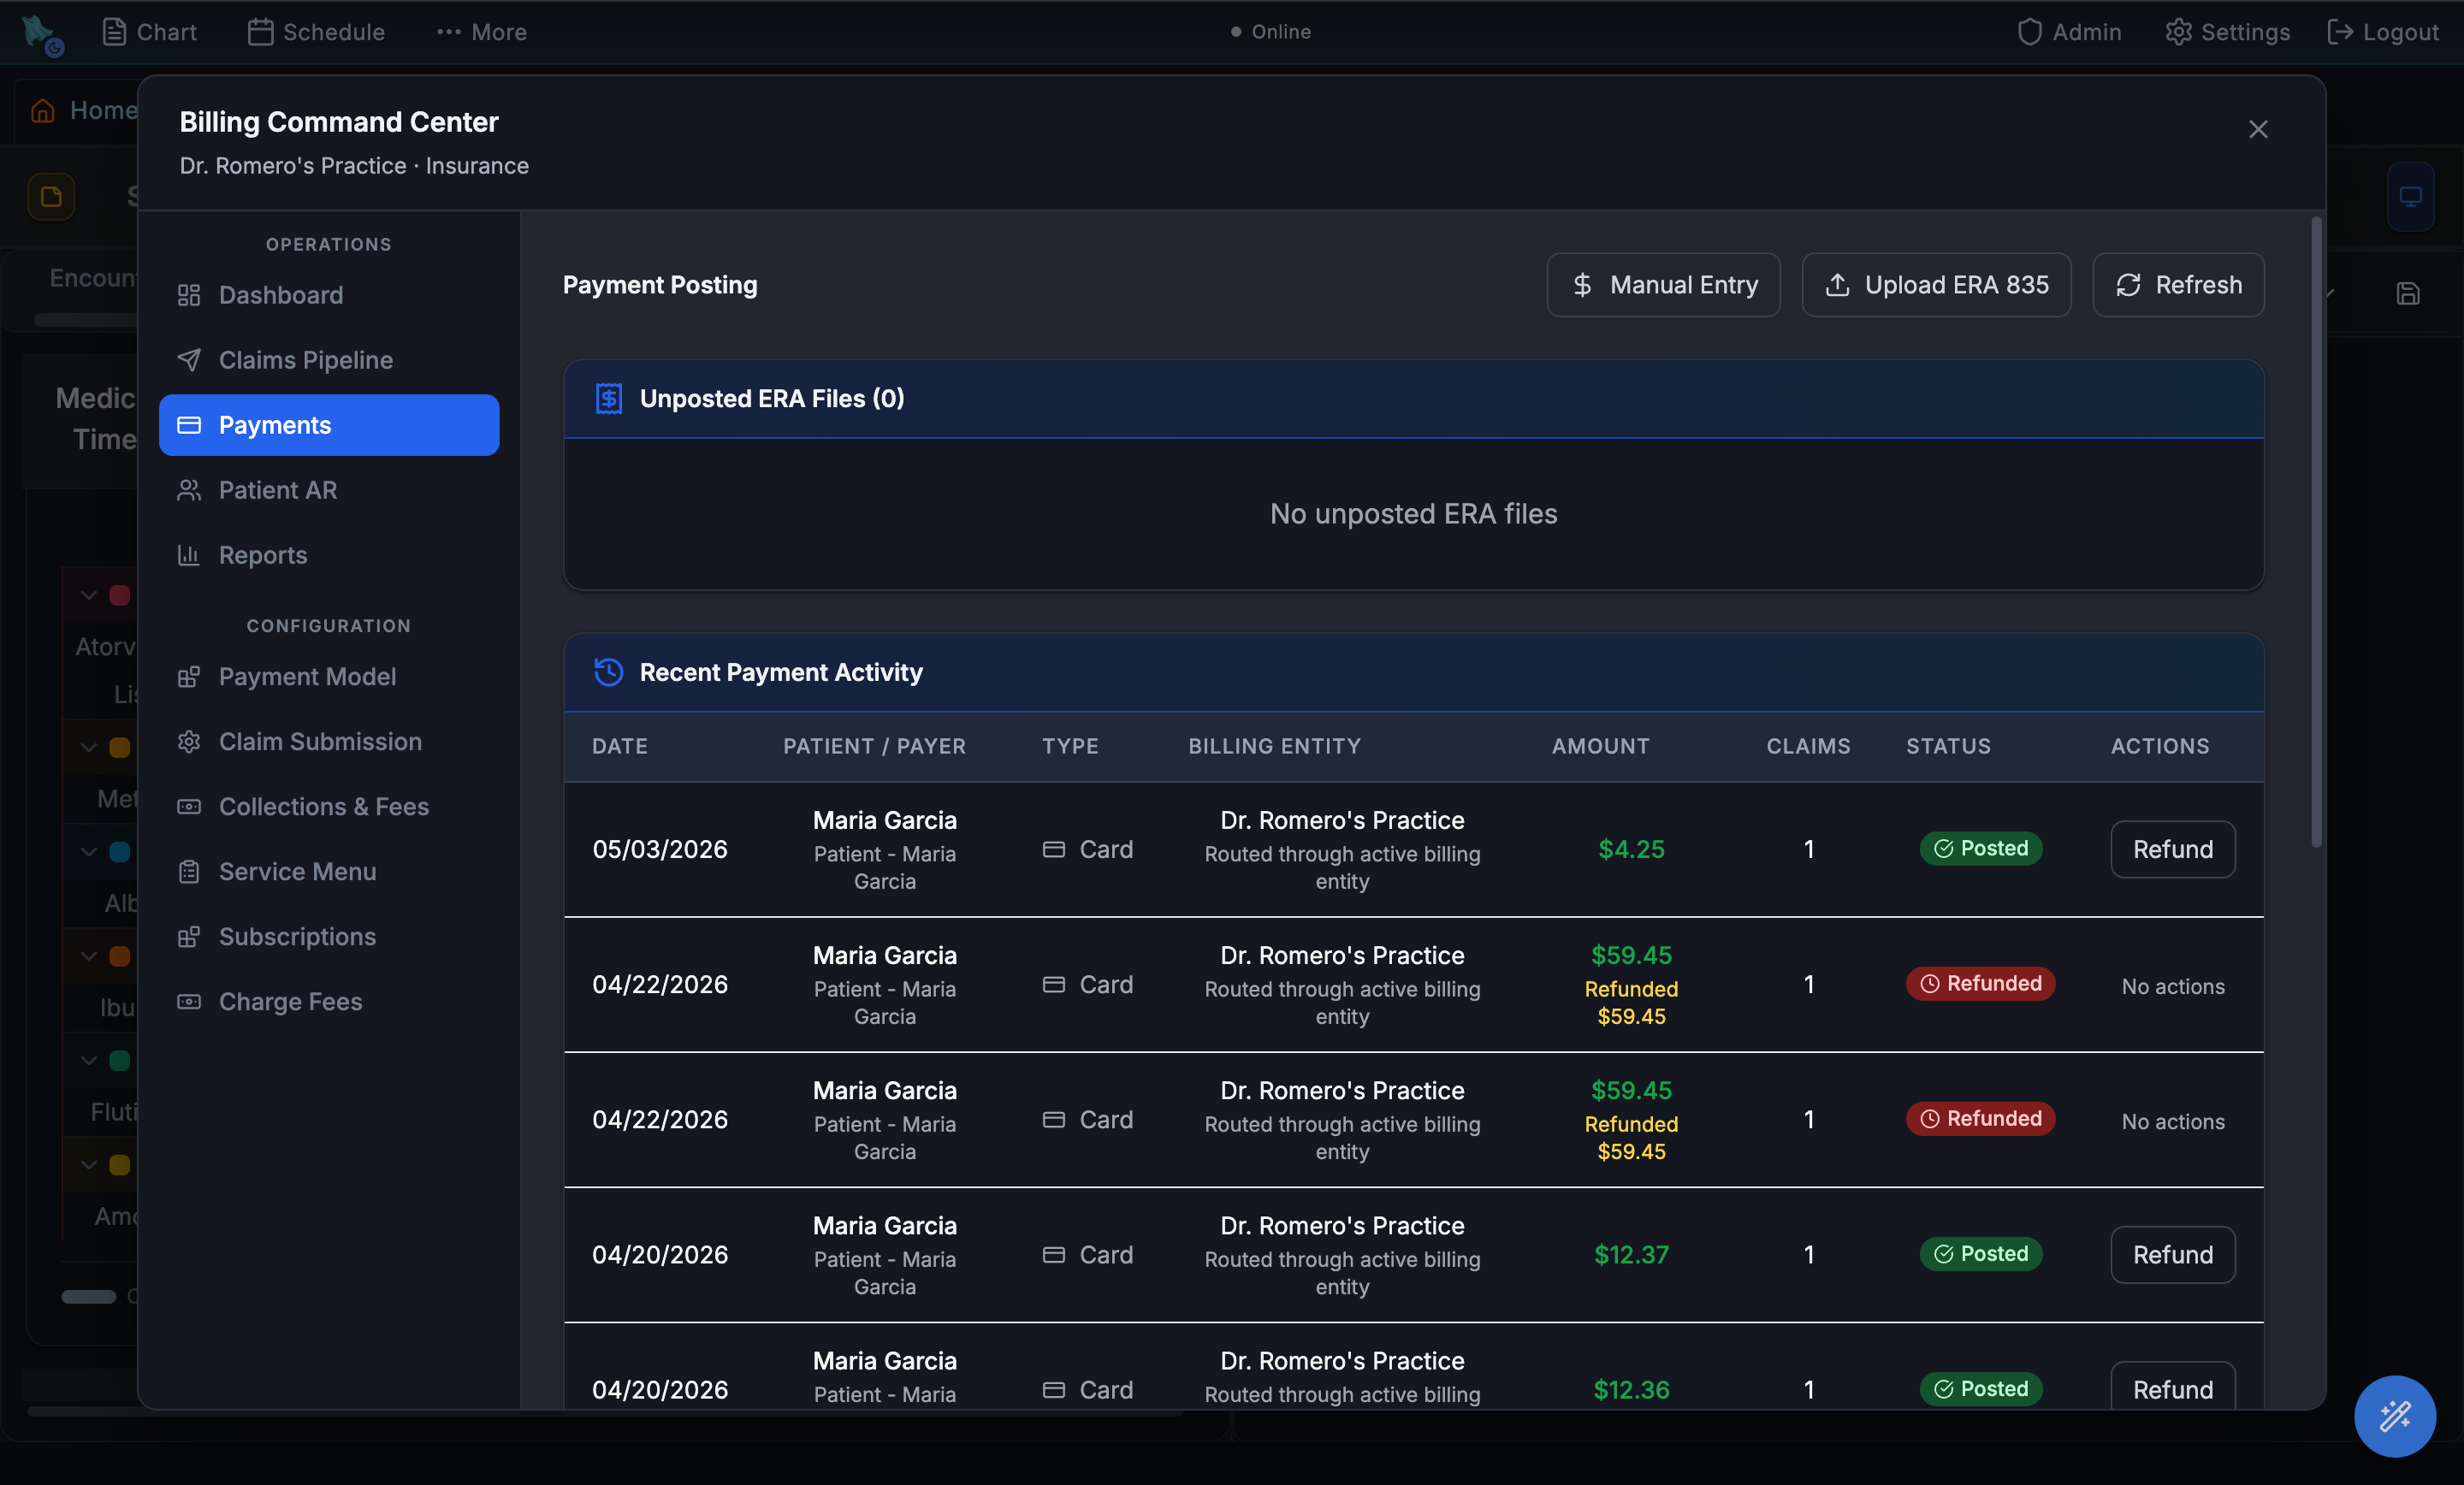Click the Posted badge on 05/03/2026 row
Screen dimensions: 2464x1485
click(1980, 849)
